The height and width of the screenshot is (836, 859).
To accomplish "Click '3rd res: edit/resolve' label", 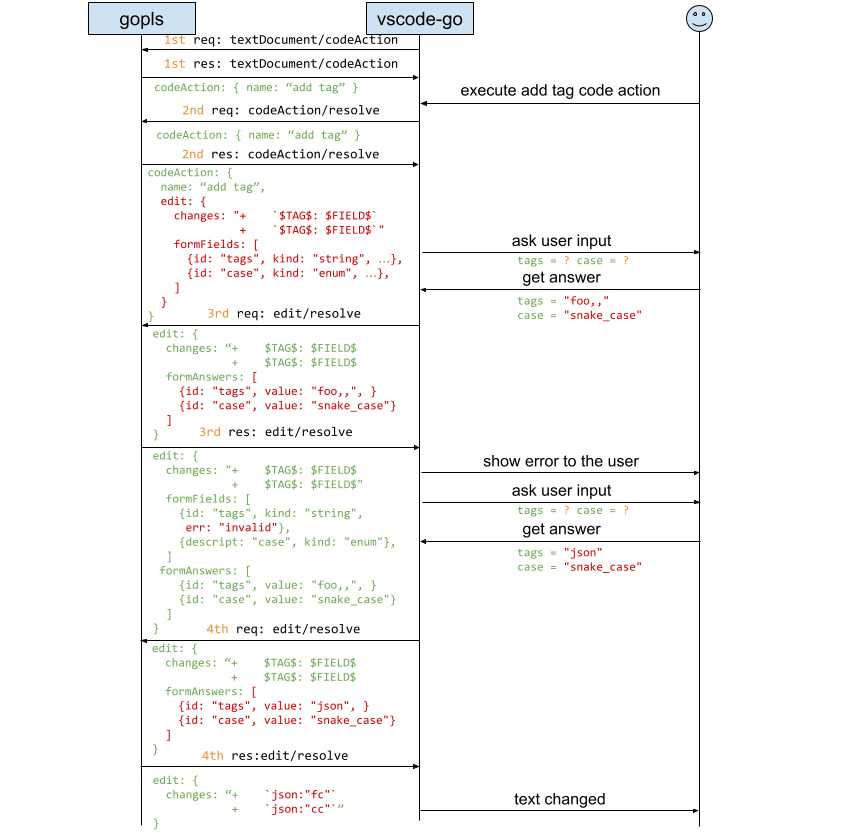I will [x=276, y=432].
